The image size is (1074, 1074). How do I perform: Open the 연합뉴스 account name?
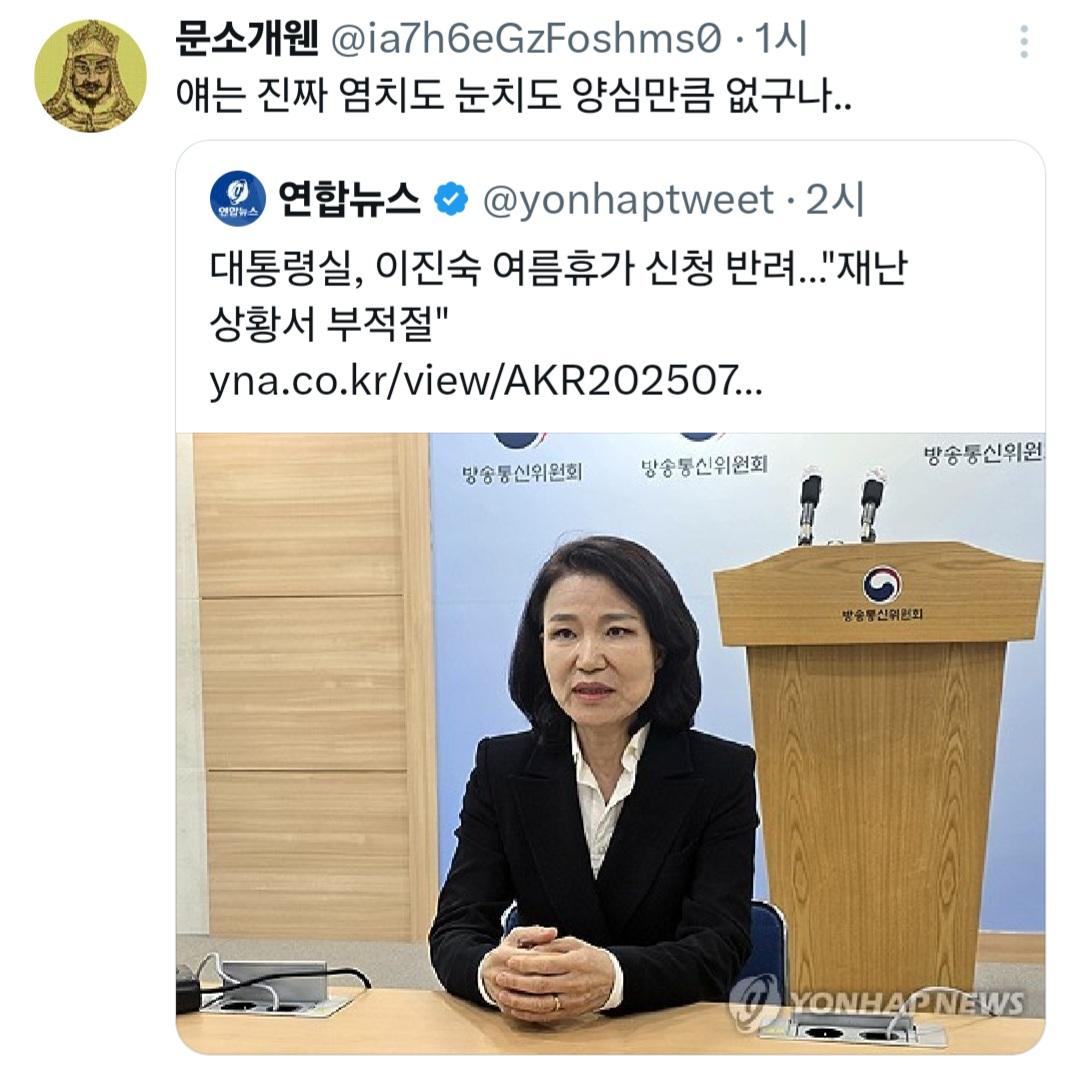point(349,199)
